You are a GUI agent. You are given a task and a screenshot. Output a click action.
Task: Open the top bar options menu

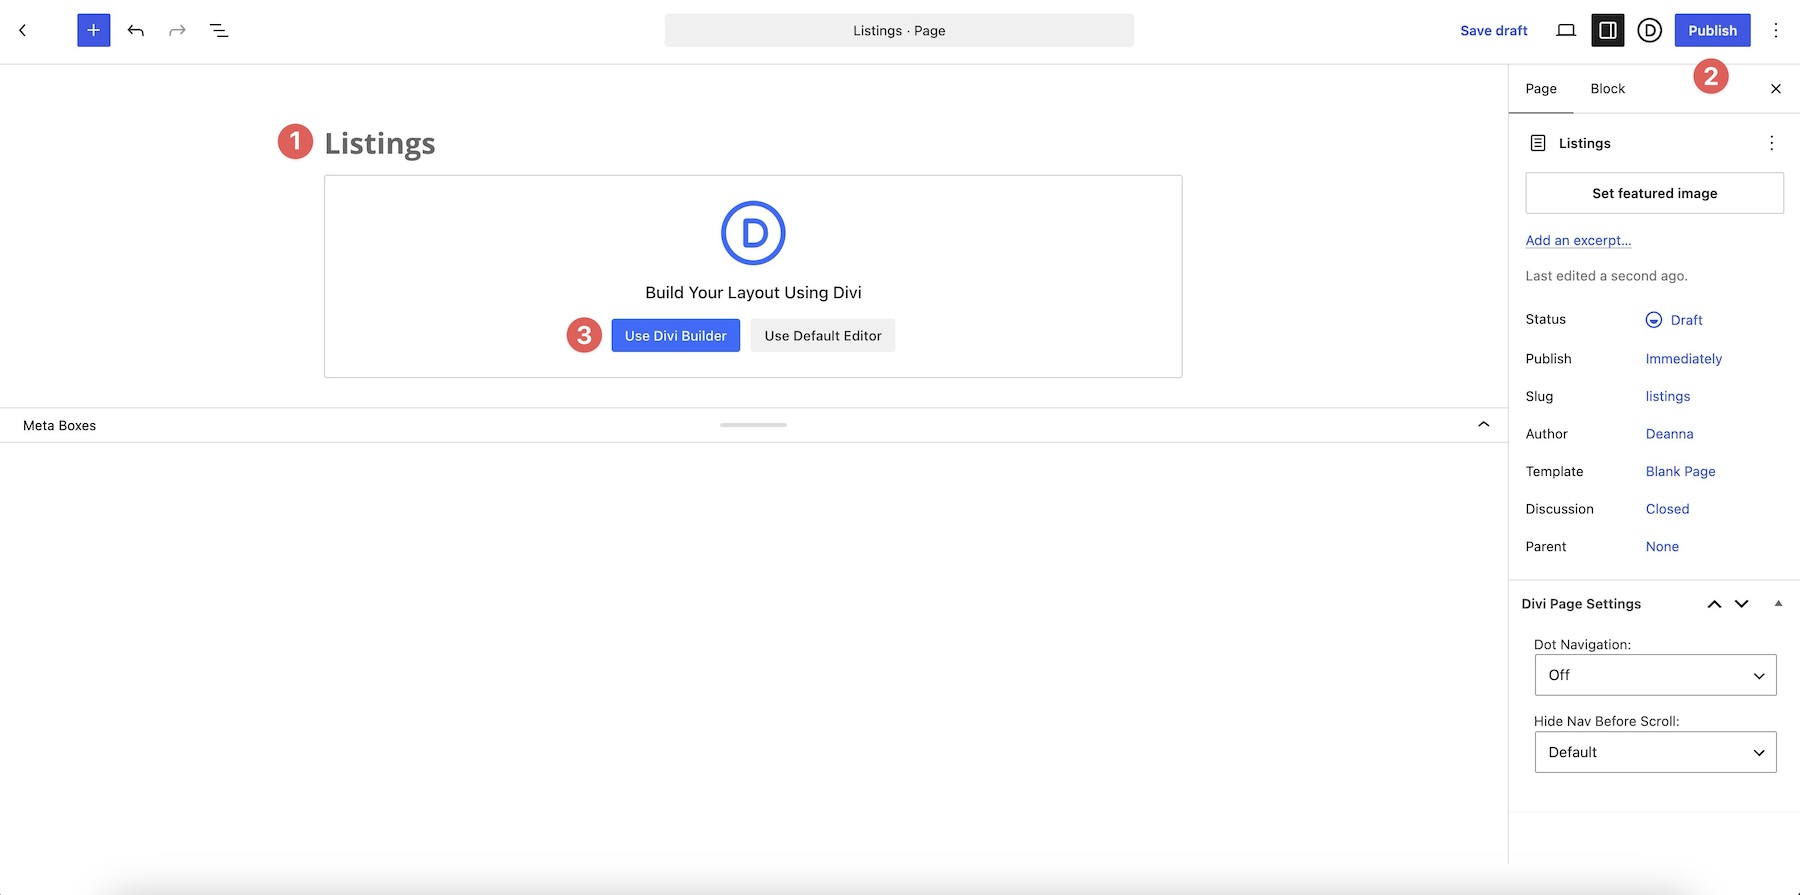1776,30
